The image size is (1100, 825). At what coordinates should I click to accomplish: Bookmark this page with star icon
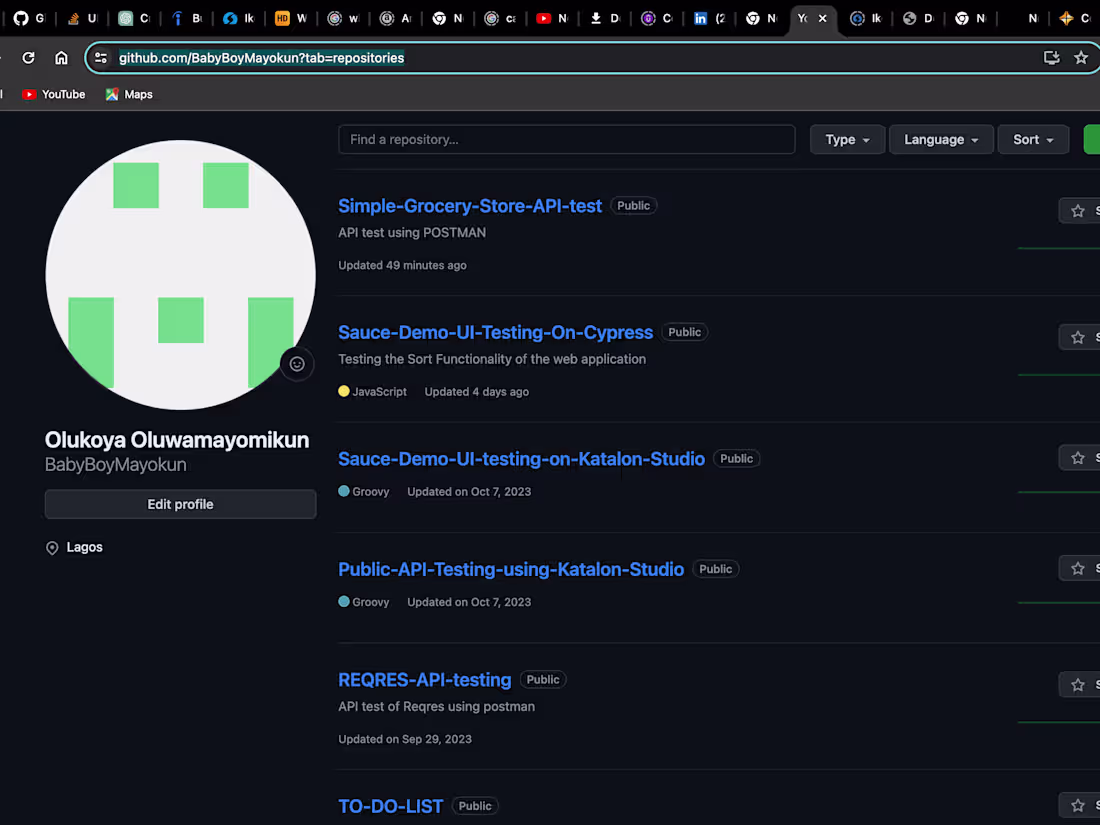pyautogui.click(x=1081, y=58)
